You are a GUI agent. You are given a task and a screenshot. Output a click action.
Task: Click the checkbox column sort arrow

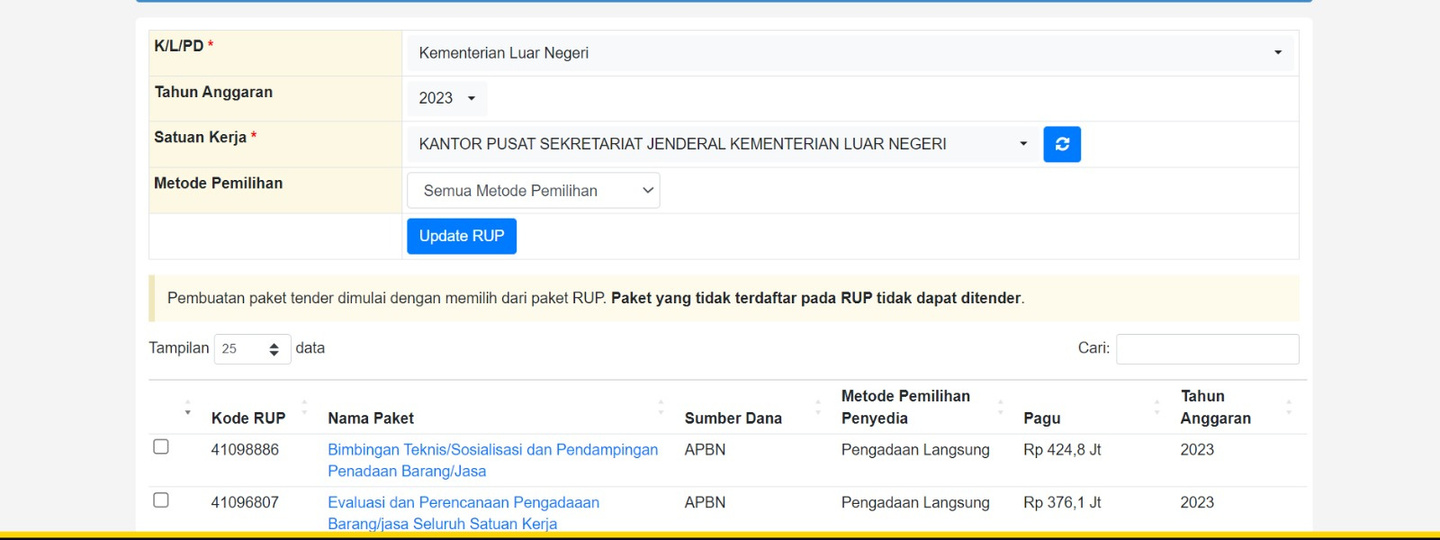[187, 408]
